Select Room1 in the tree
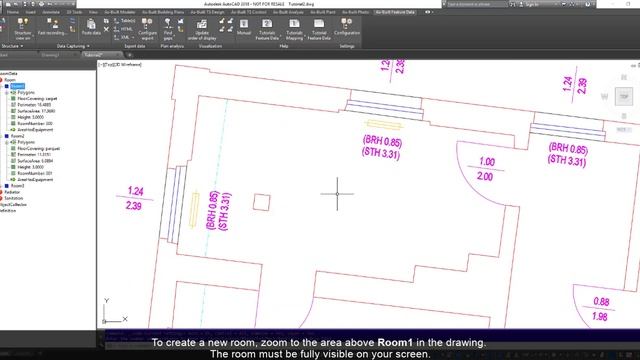The width and height of the screenshot is (640, 360). tap(17, 86)
